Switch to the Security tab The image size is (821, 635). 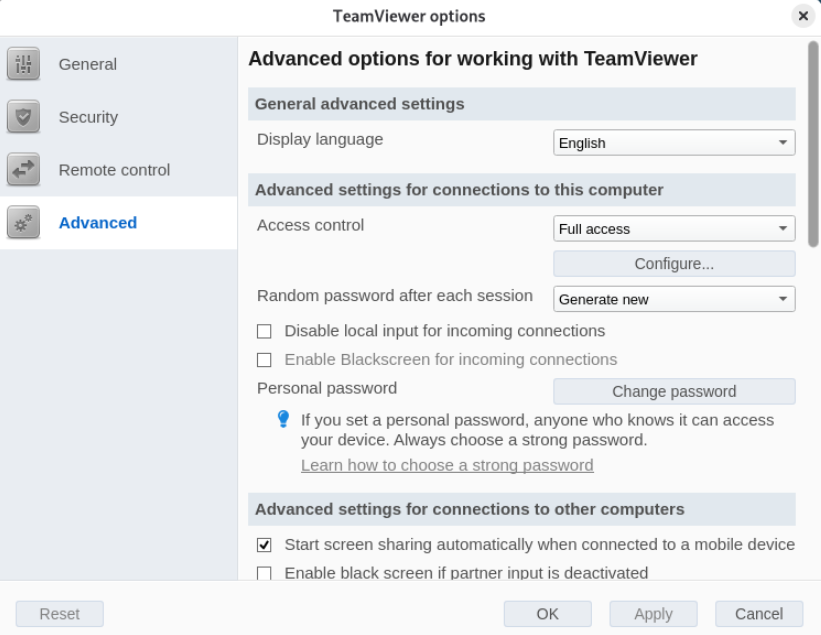pos(88,117)
